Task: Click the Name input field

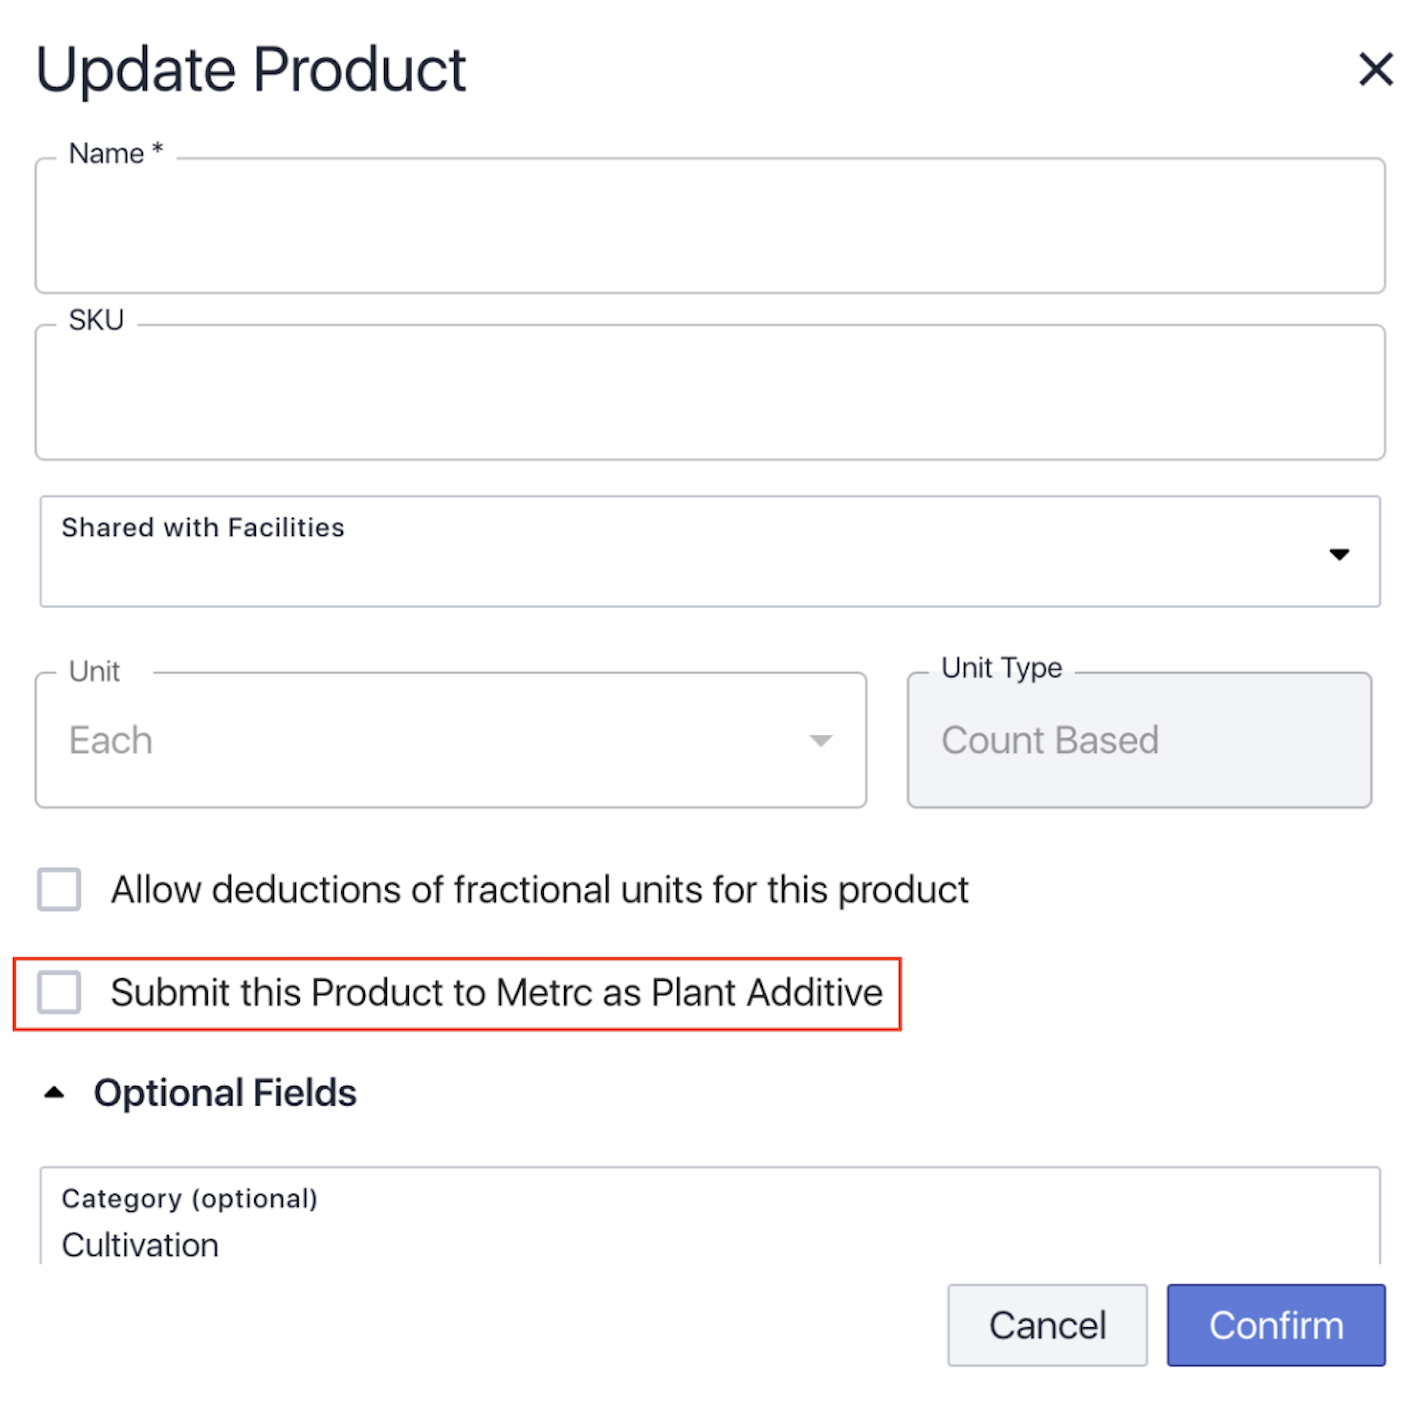Action: tap(709, 227)
